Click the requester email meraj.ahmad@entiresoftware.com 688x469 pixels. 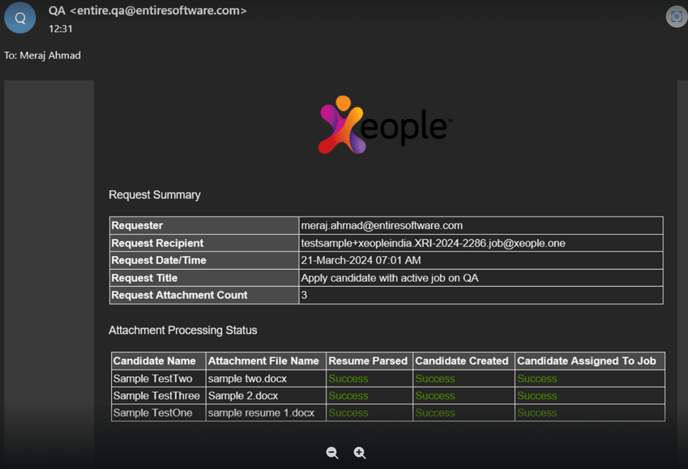pyautogui.click(x=382, y=226)
